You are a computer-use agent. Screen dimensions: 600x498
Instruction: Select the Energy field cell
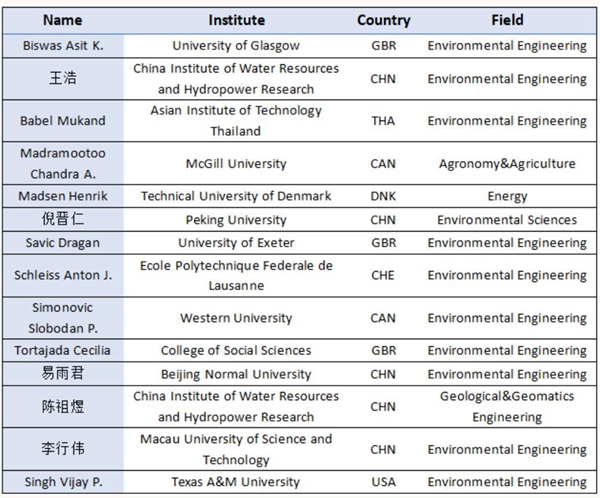tap(507, 196)
